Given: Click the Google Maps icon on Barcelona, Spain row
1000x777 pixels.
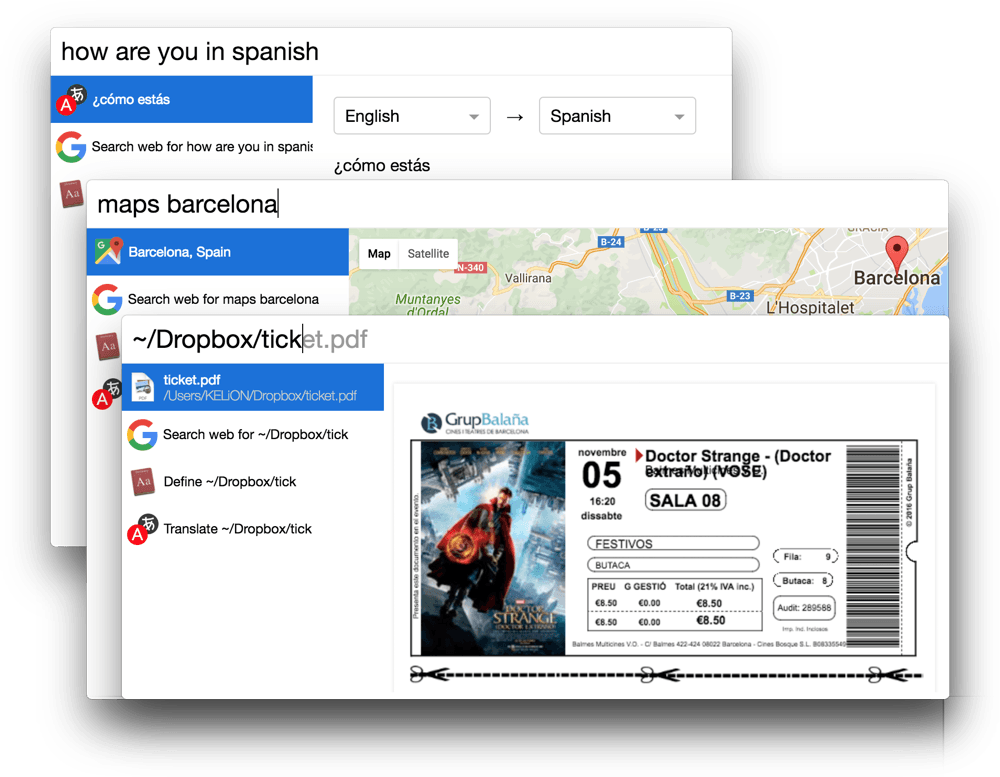Looking at the screenshot, I should click(108, 251).
